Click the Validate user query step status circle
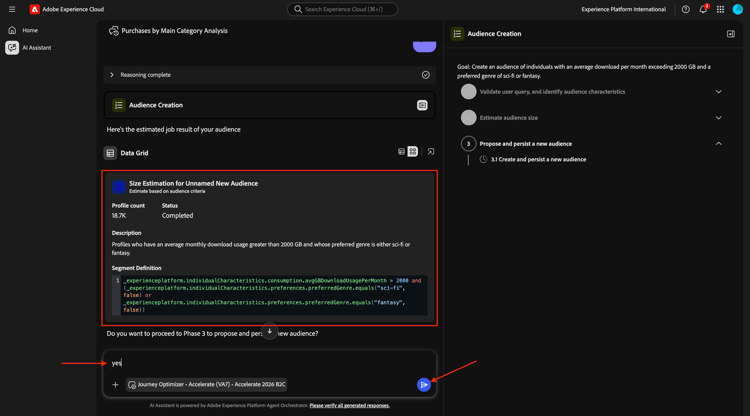Screen dimensions: 750x416 (x=468, y=92)
